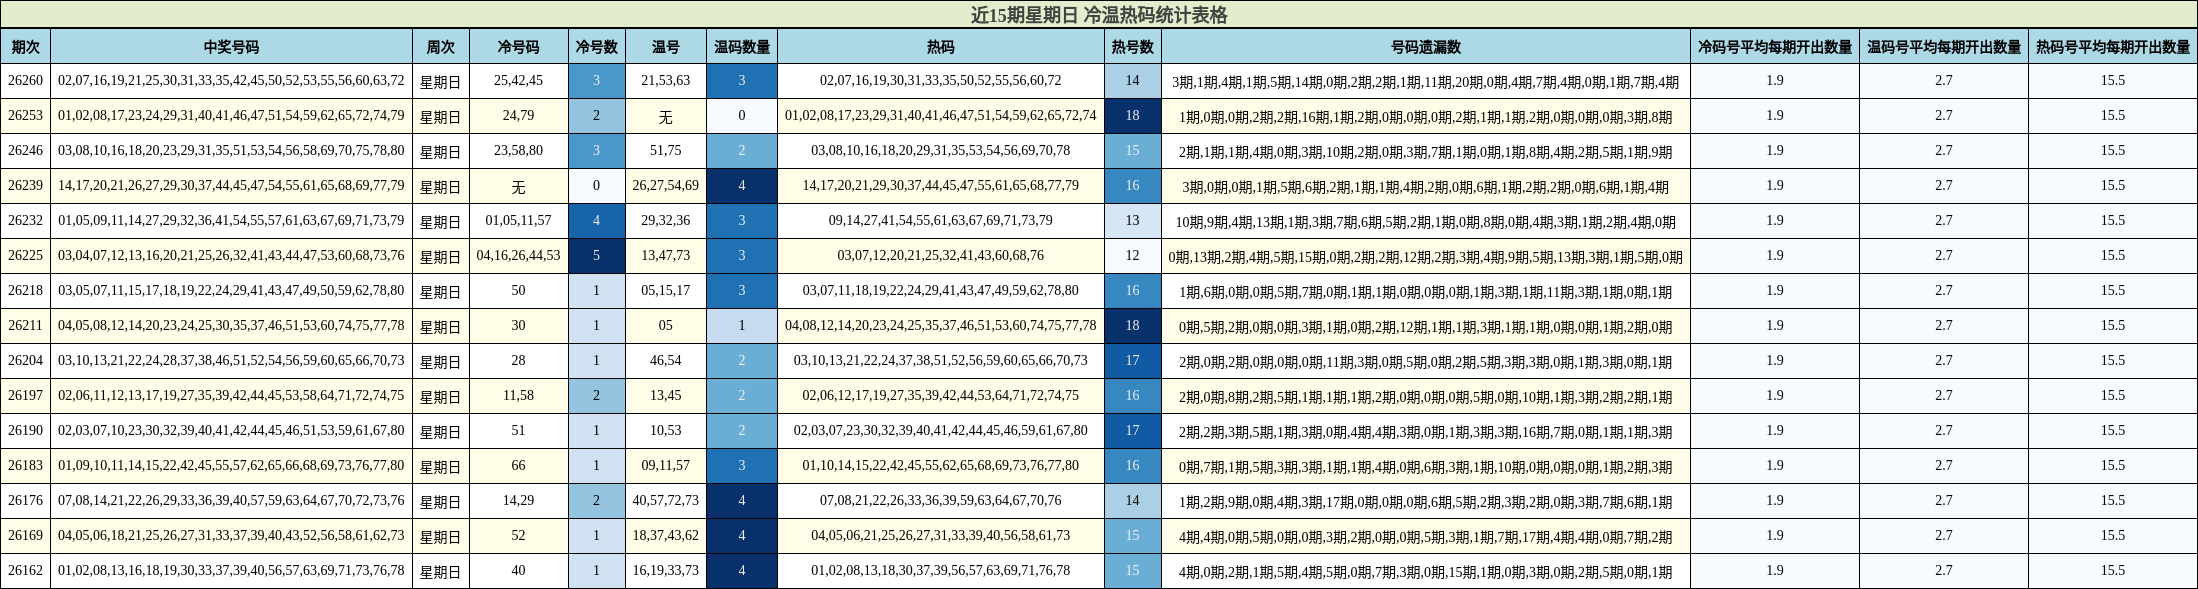Click the 冷号码 column header
This screenshot has height=589, width=2198.
[518, 47]
